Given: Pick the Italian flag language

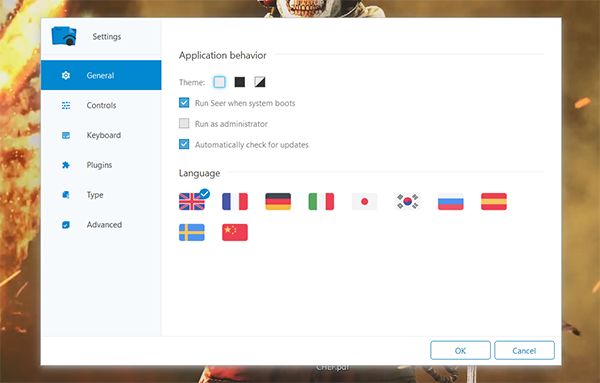Looking at the screenshot, I should pos(321,202).
